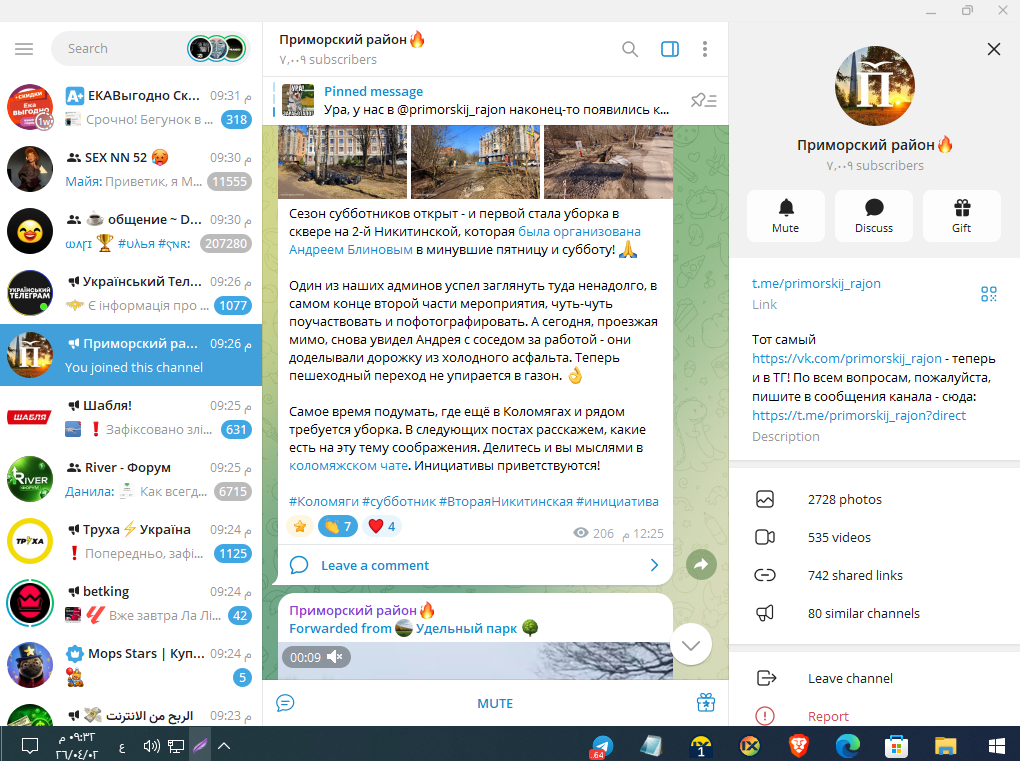Screen dimensions: 1020x761
Task: Open Microsoft Edge from taskbar
Action: pyautogui.click(x=848, y=746)
